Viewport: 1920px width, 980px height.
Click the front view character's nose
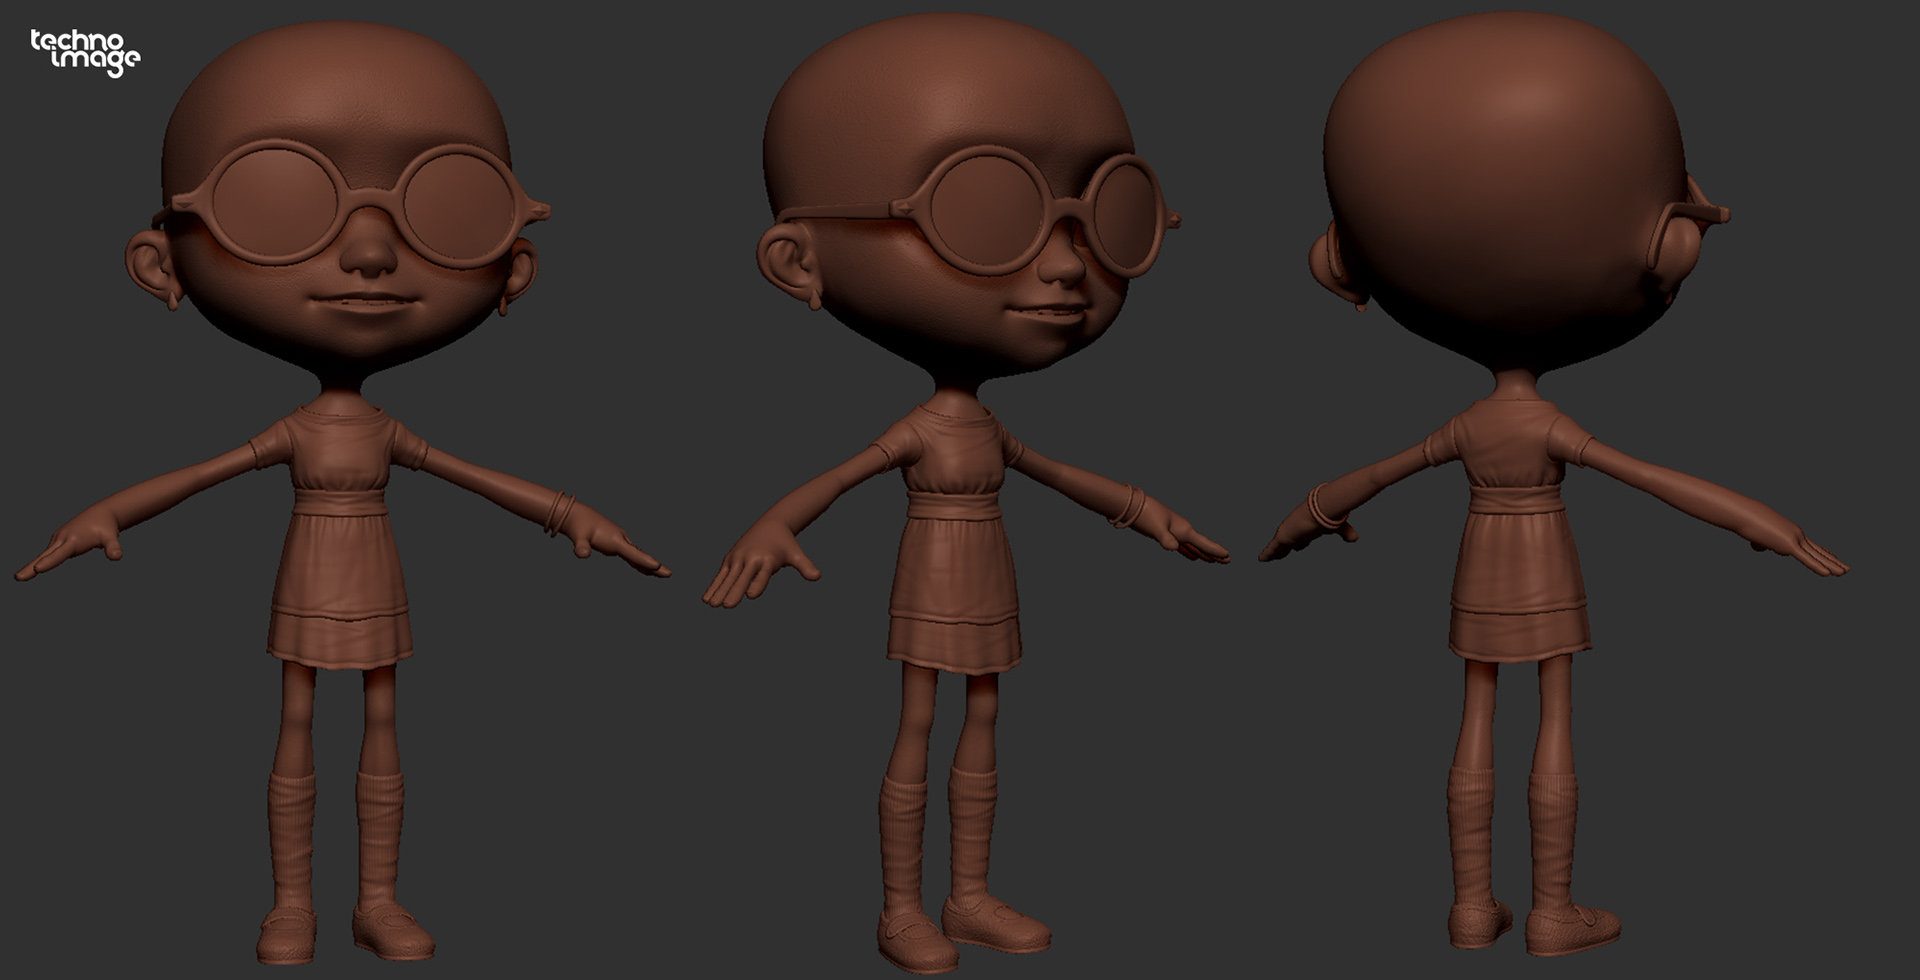coord(369,256)
